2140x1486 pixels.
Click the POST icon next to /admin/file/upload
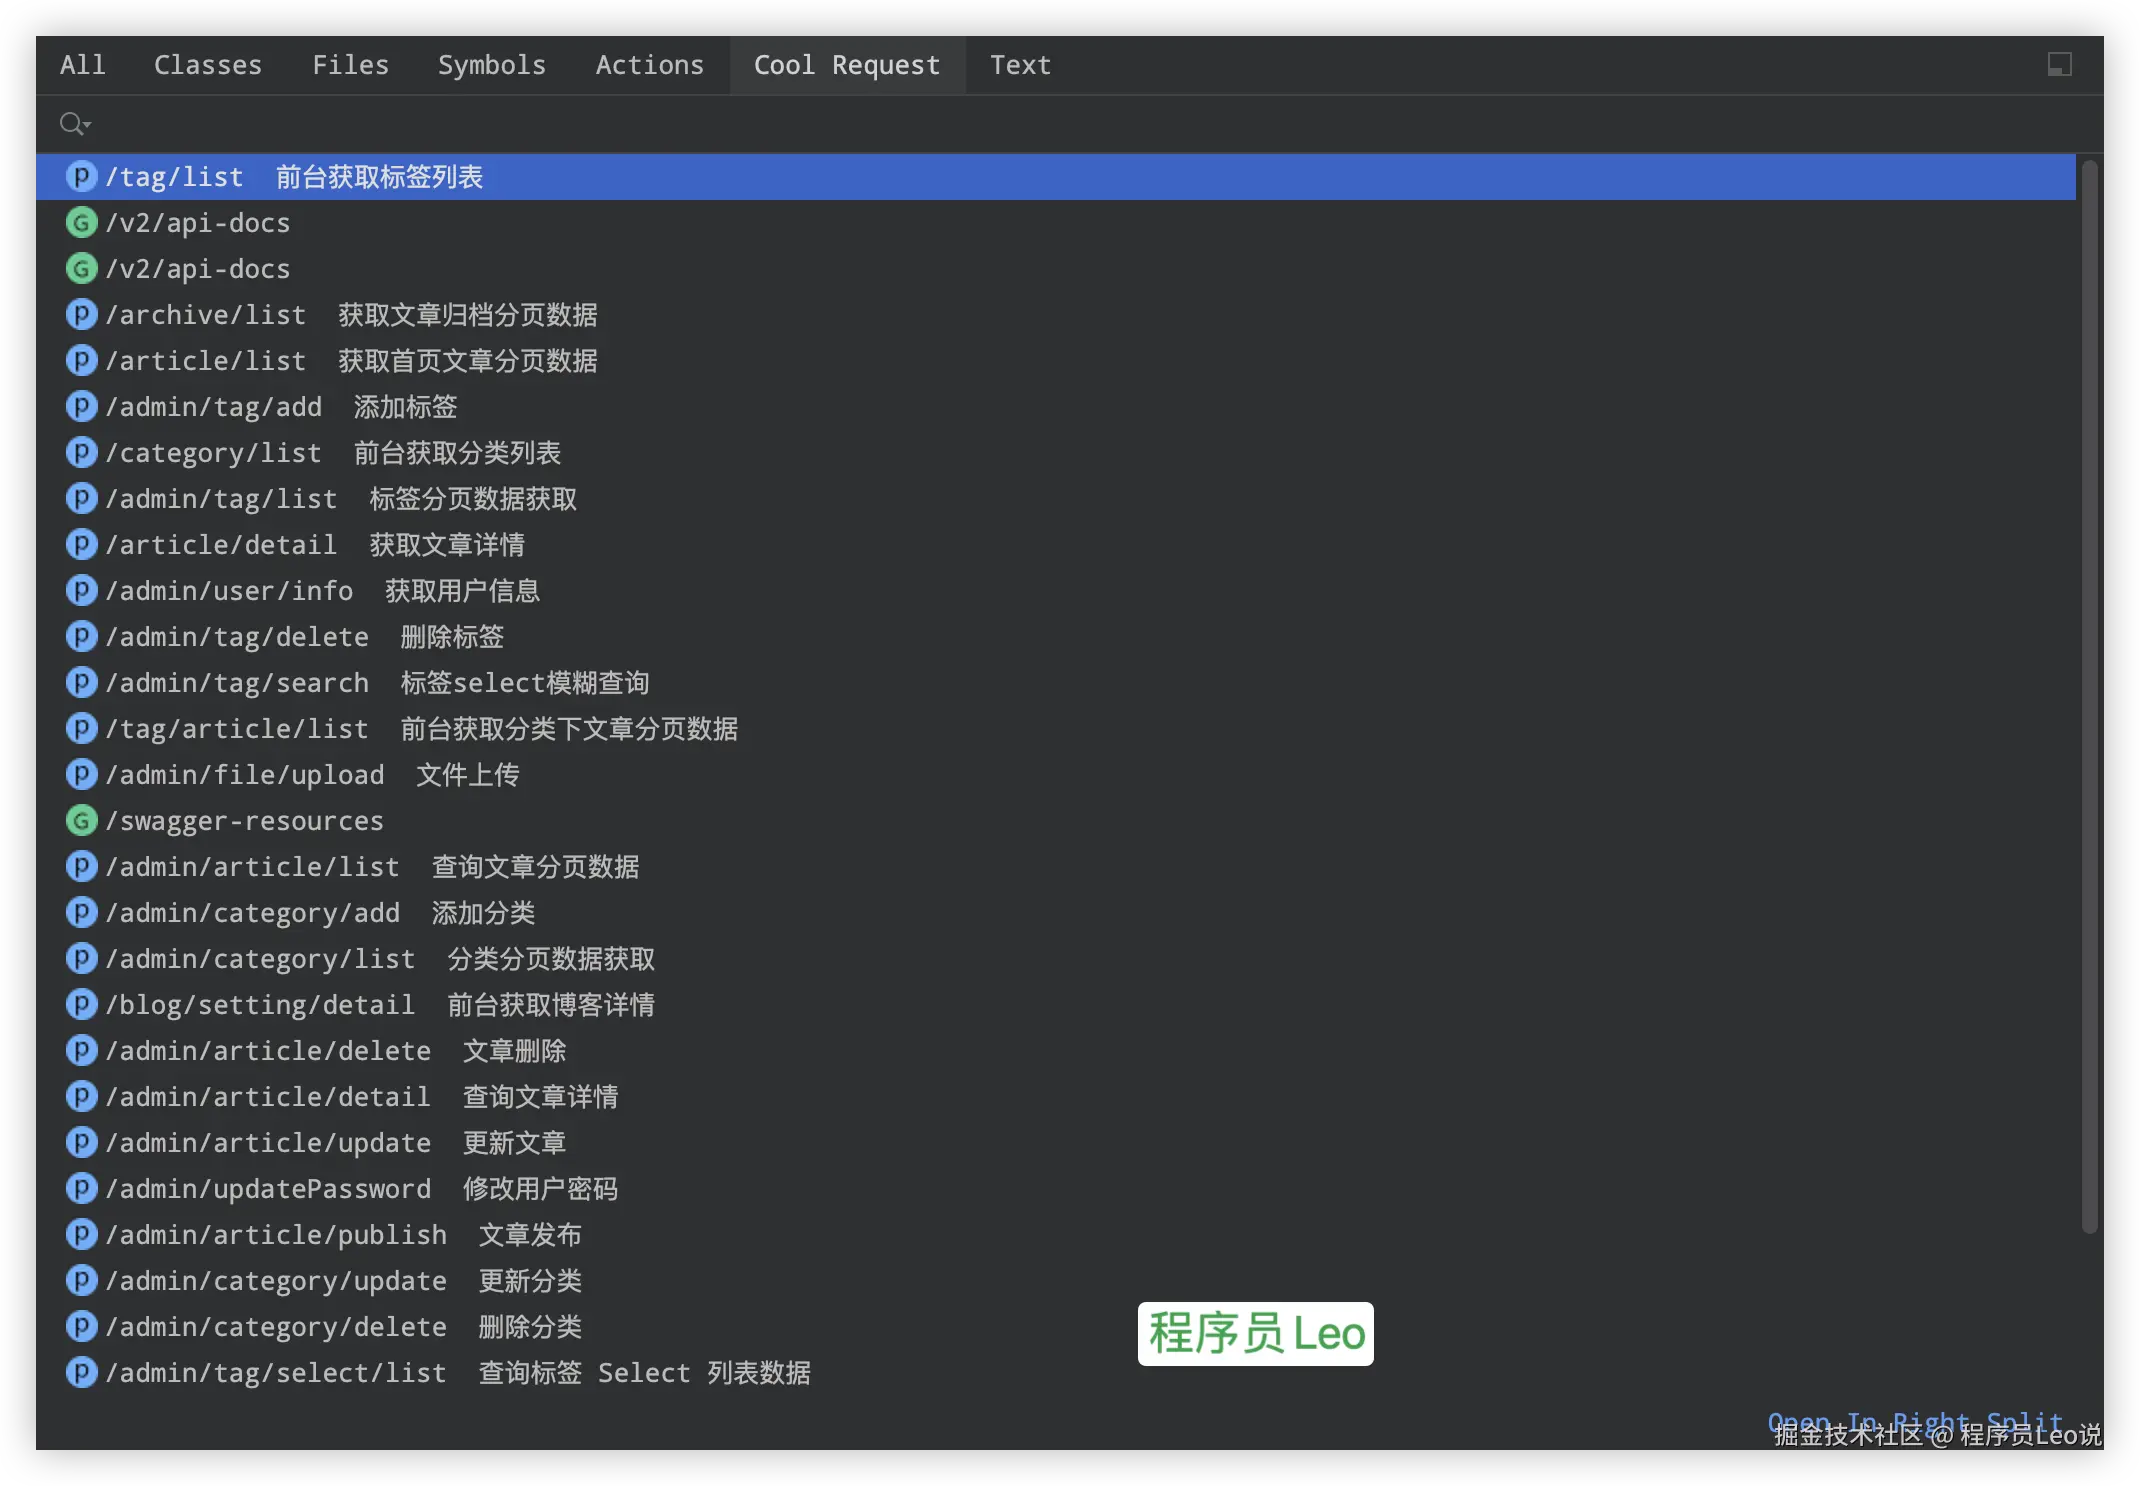[x=81, y=774]
